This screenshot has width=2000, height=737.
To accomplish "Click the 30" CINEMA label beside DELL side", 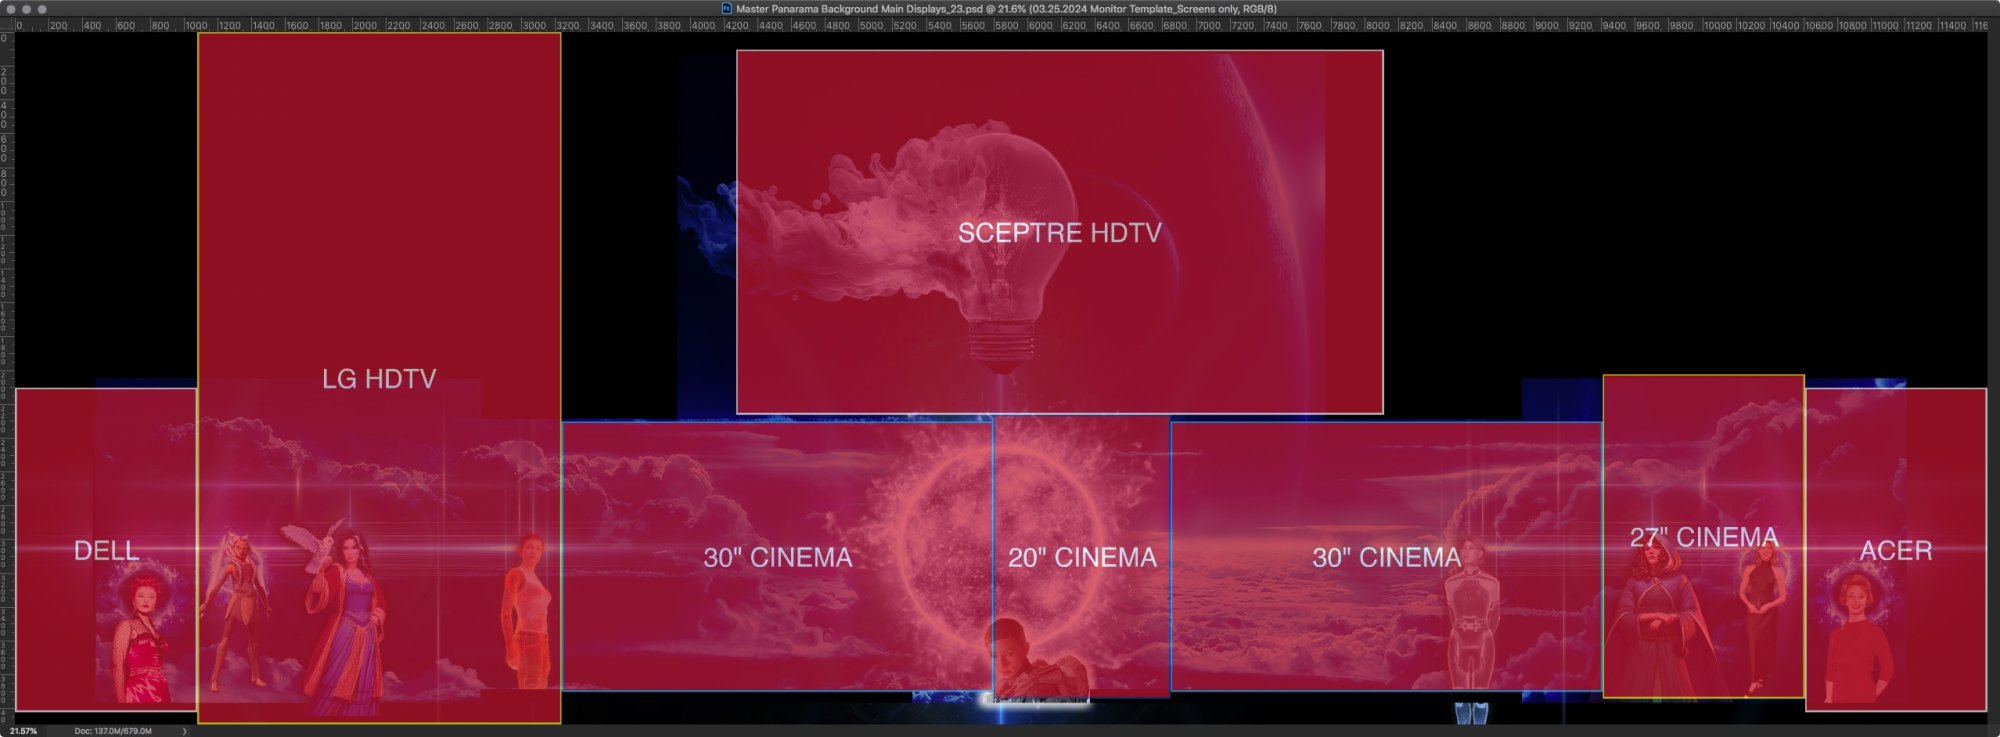I will [778, 557].
